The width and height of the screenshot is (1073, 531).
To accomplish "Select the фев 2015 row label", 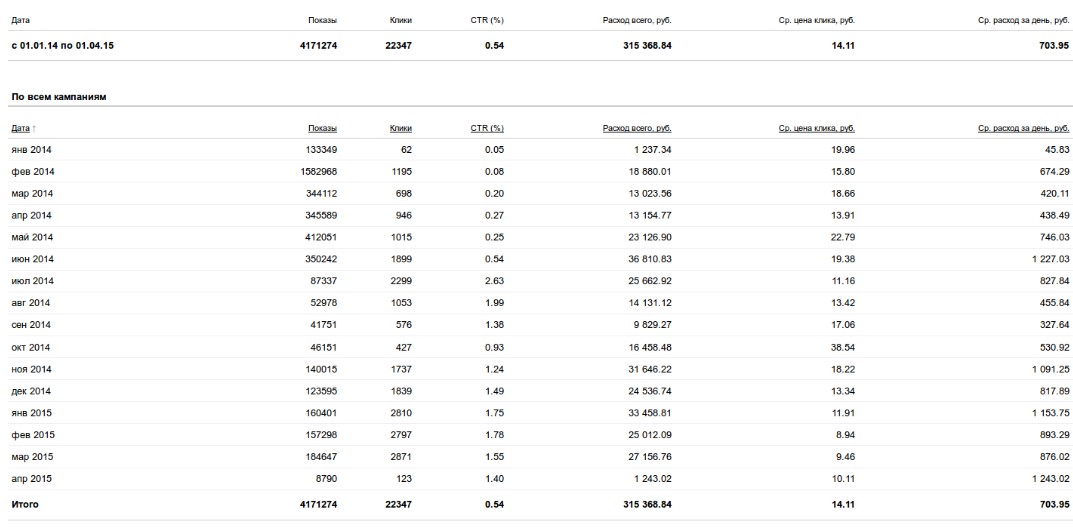I will (33, 435).
